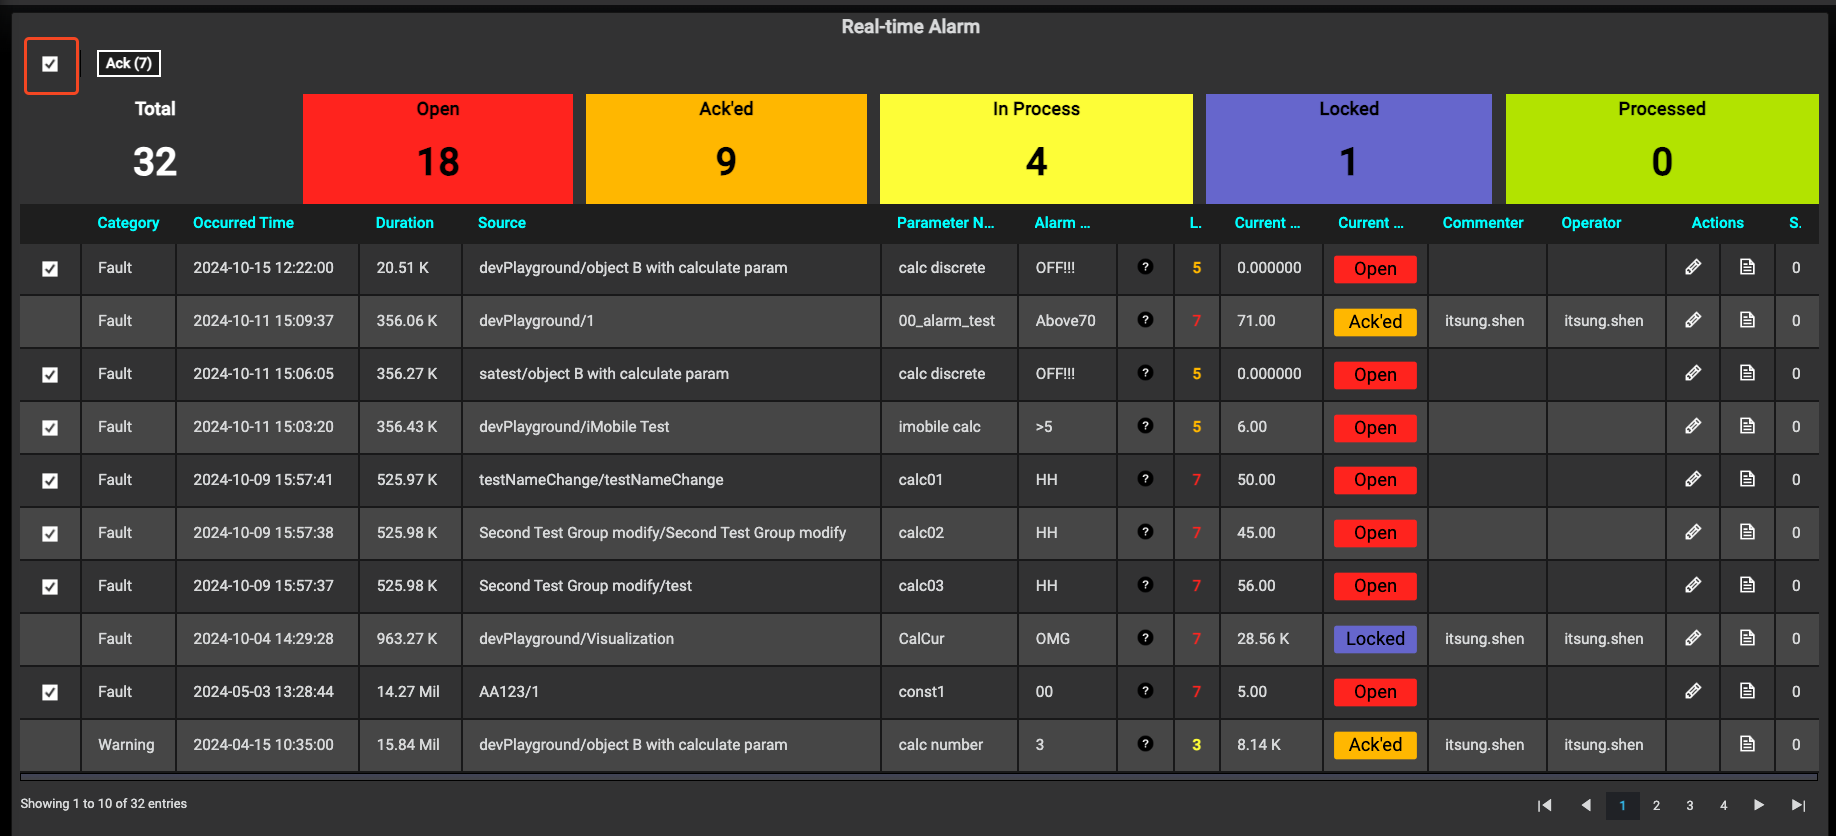Click the help icon in the calc02 row
The image size is (1836, 836).
pyautogui.click(x=1145, y=532)
